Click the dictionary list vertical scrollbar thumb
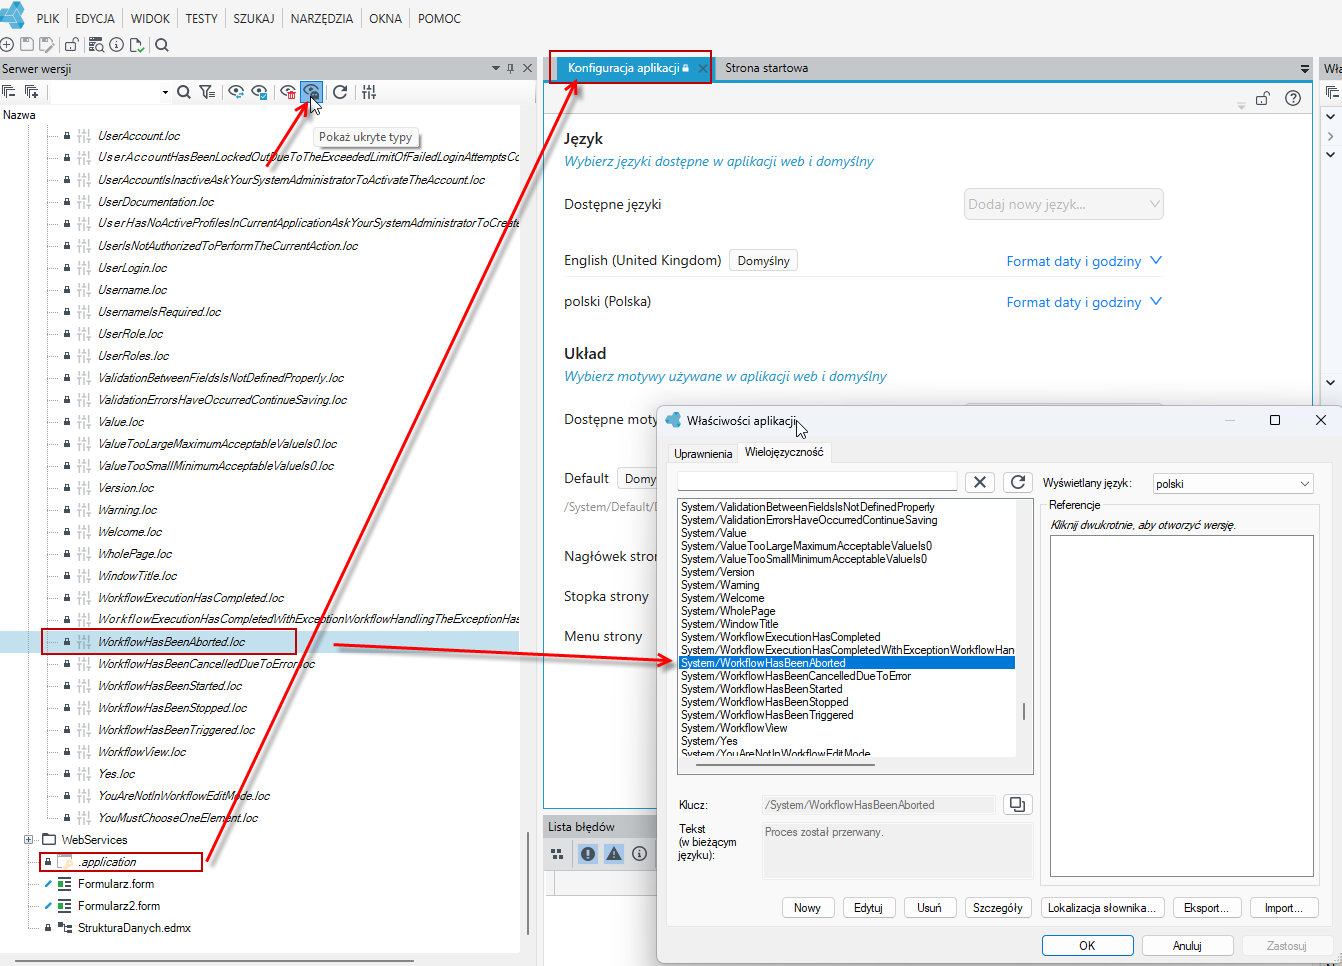 1024,712
